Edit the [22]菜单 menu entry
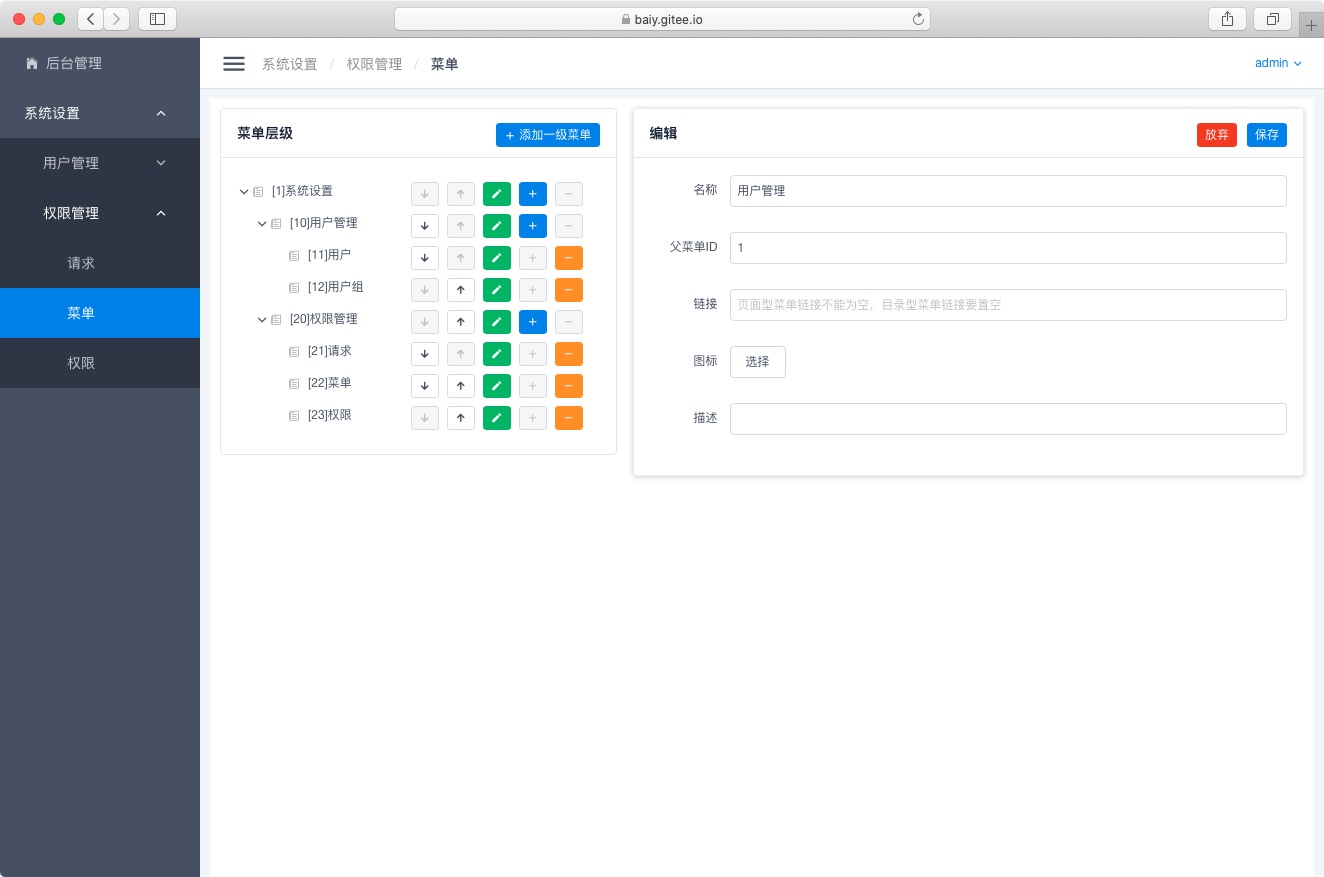1324x877 pixels. [x=497, y=386]
